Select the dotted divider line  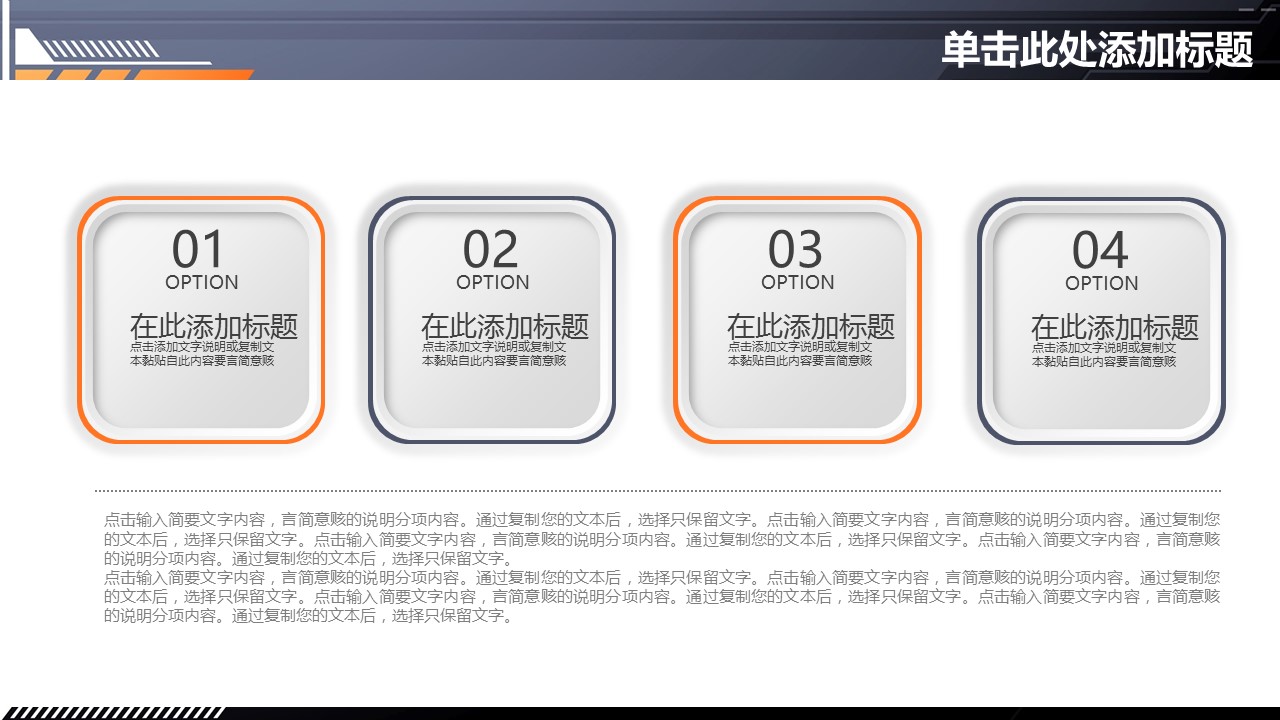tap(657, 491)
